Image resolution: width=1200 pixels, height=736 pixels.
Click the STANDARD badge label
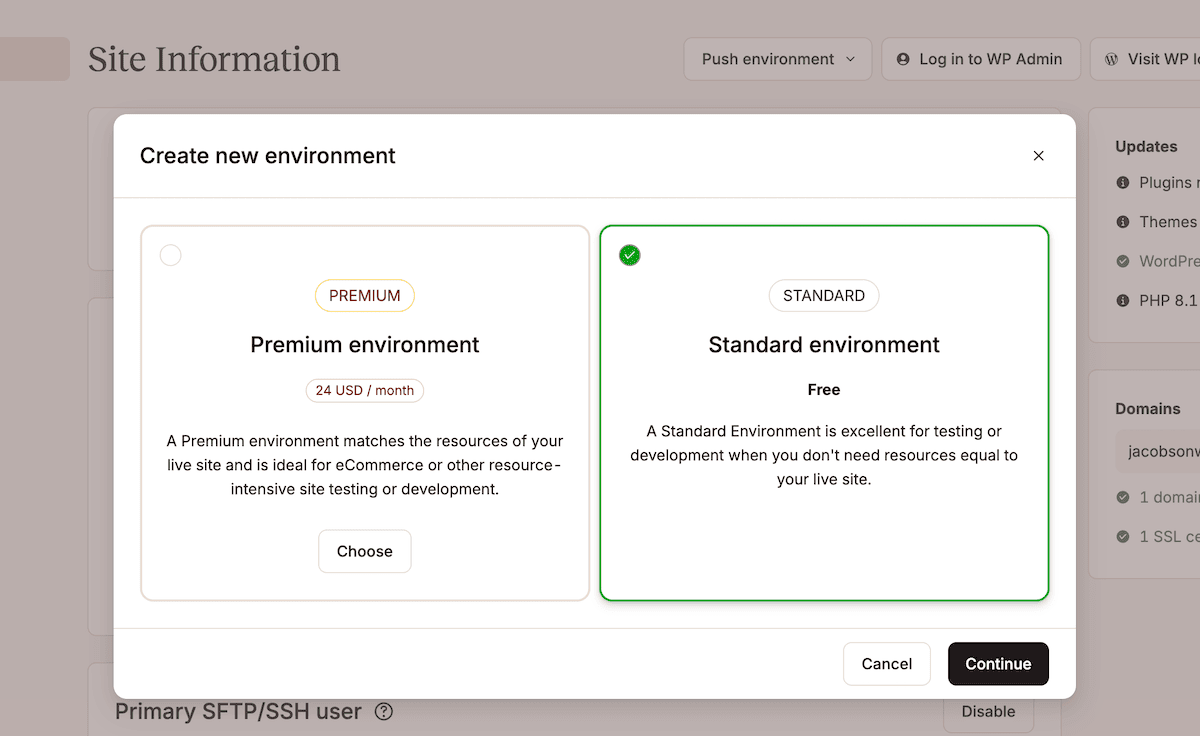824,295
